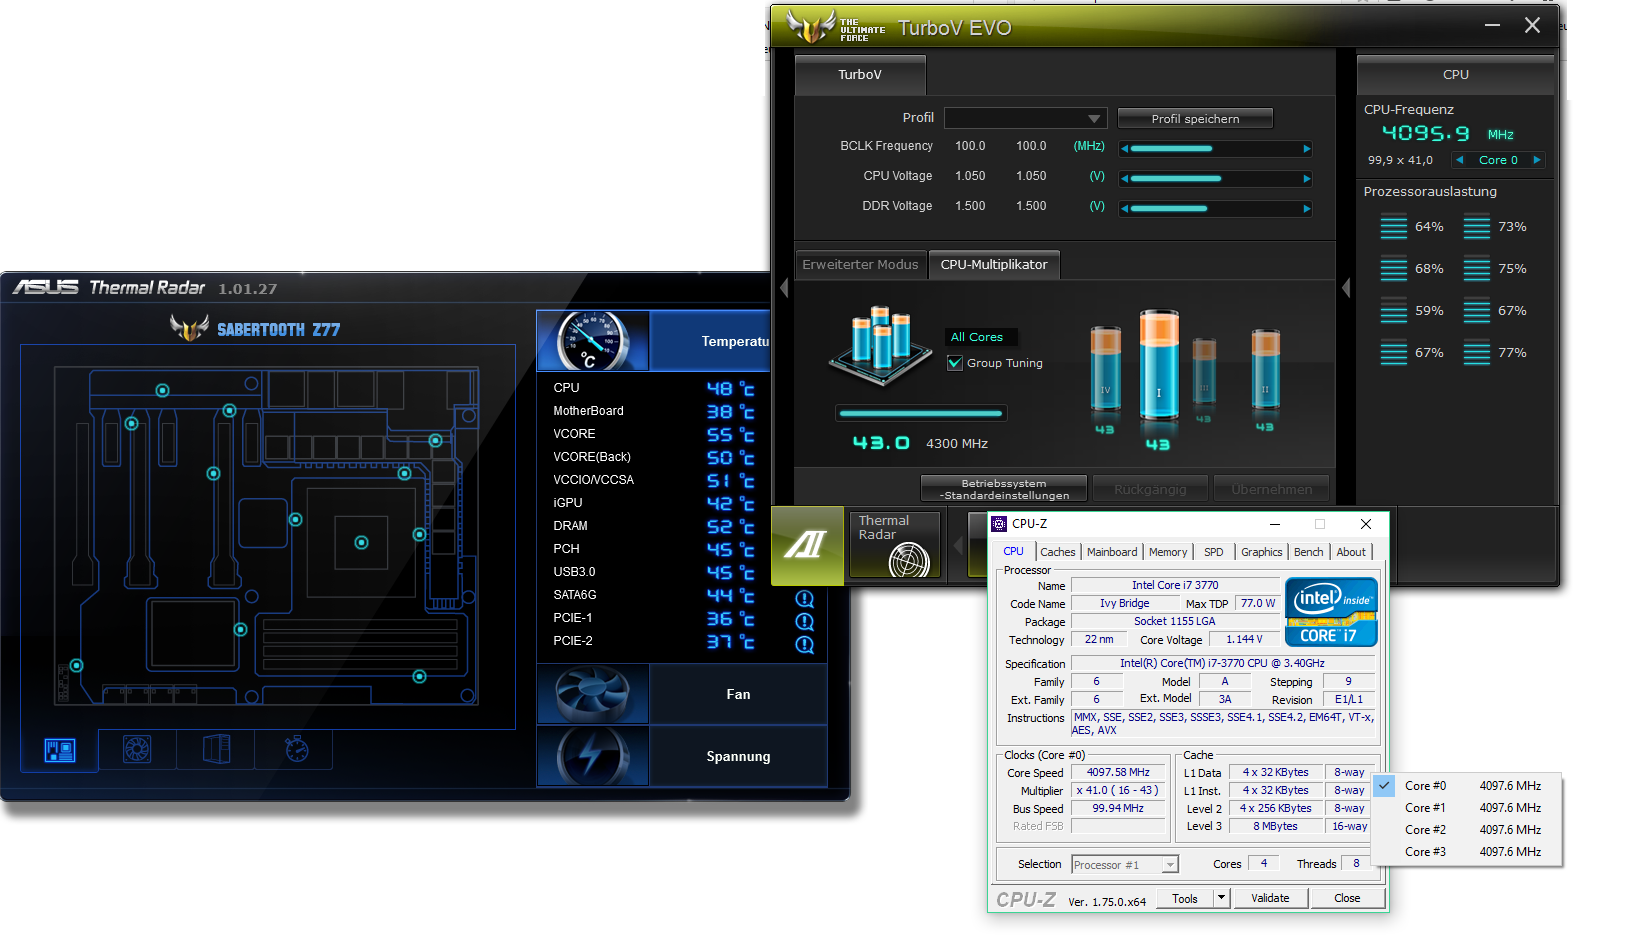Click the sensor marker in the CPU socket center
The height and width of the screenshot is (950, 1632).
[361, 543]
